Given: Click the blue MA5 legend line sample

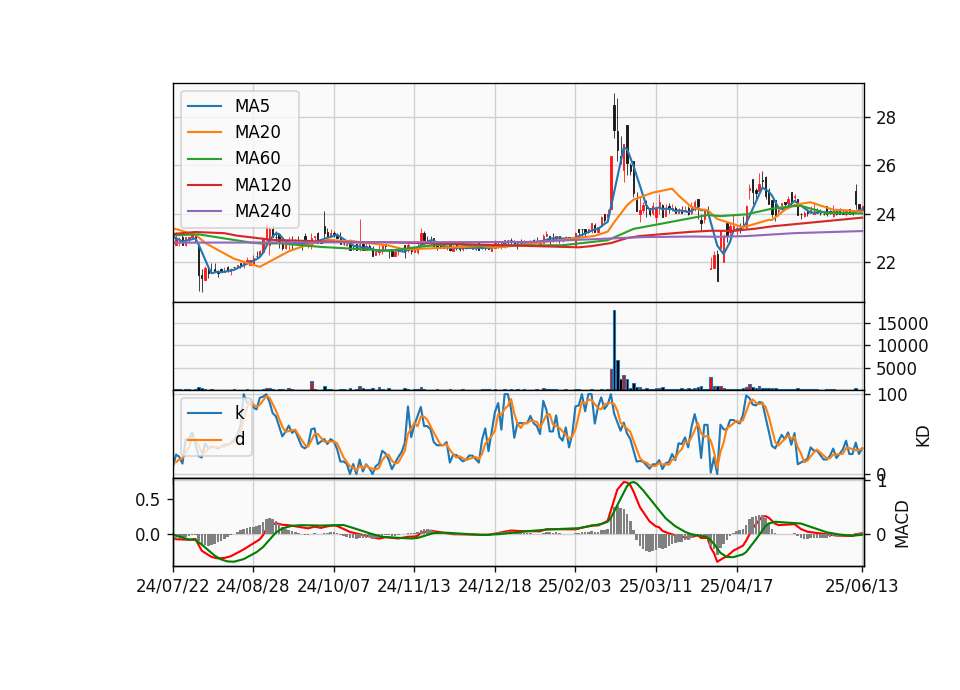Looking at the screenshot, I should point(204,106).
